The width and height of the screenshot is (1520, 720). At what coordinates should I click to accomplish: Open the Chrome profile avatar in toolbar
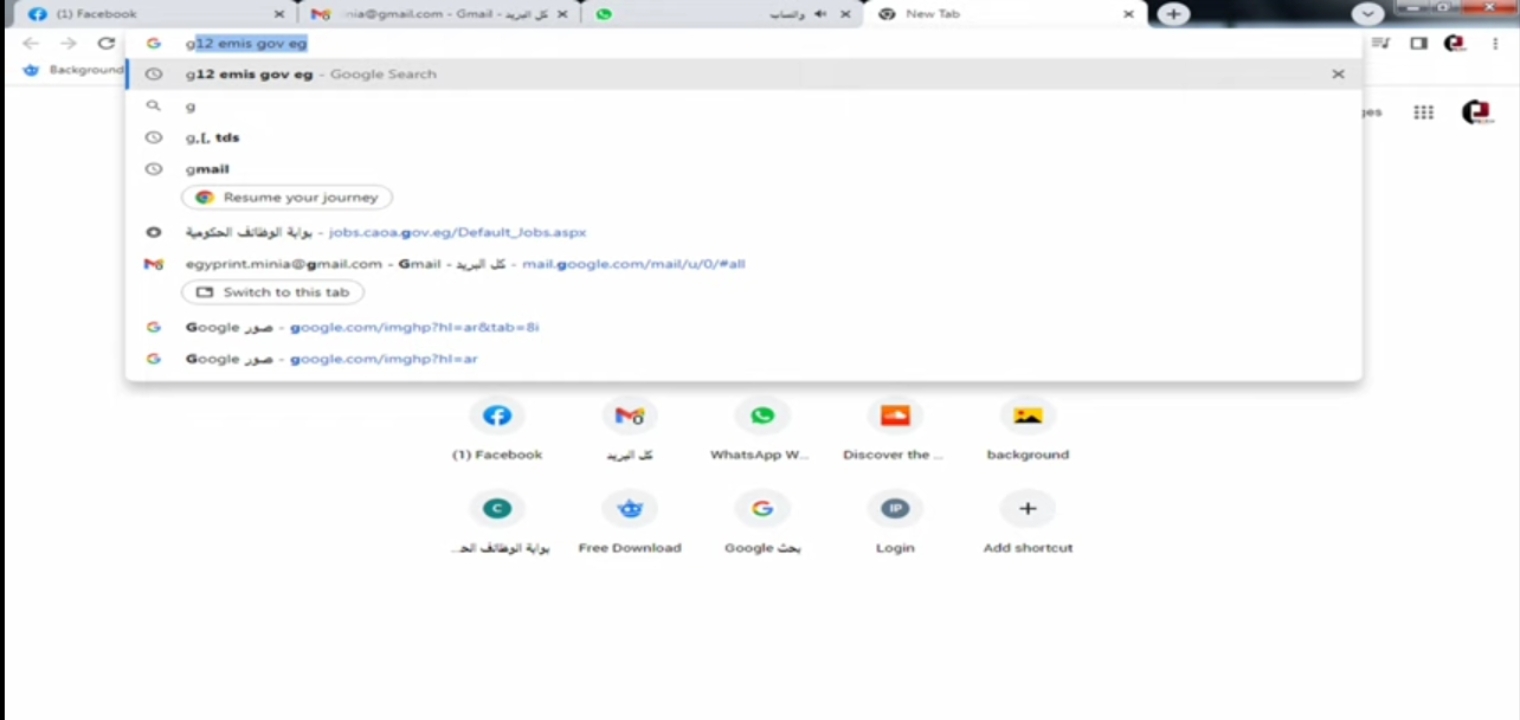1455,43
